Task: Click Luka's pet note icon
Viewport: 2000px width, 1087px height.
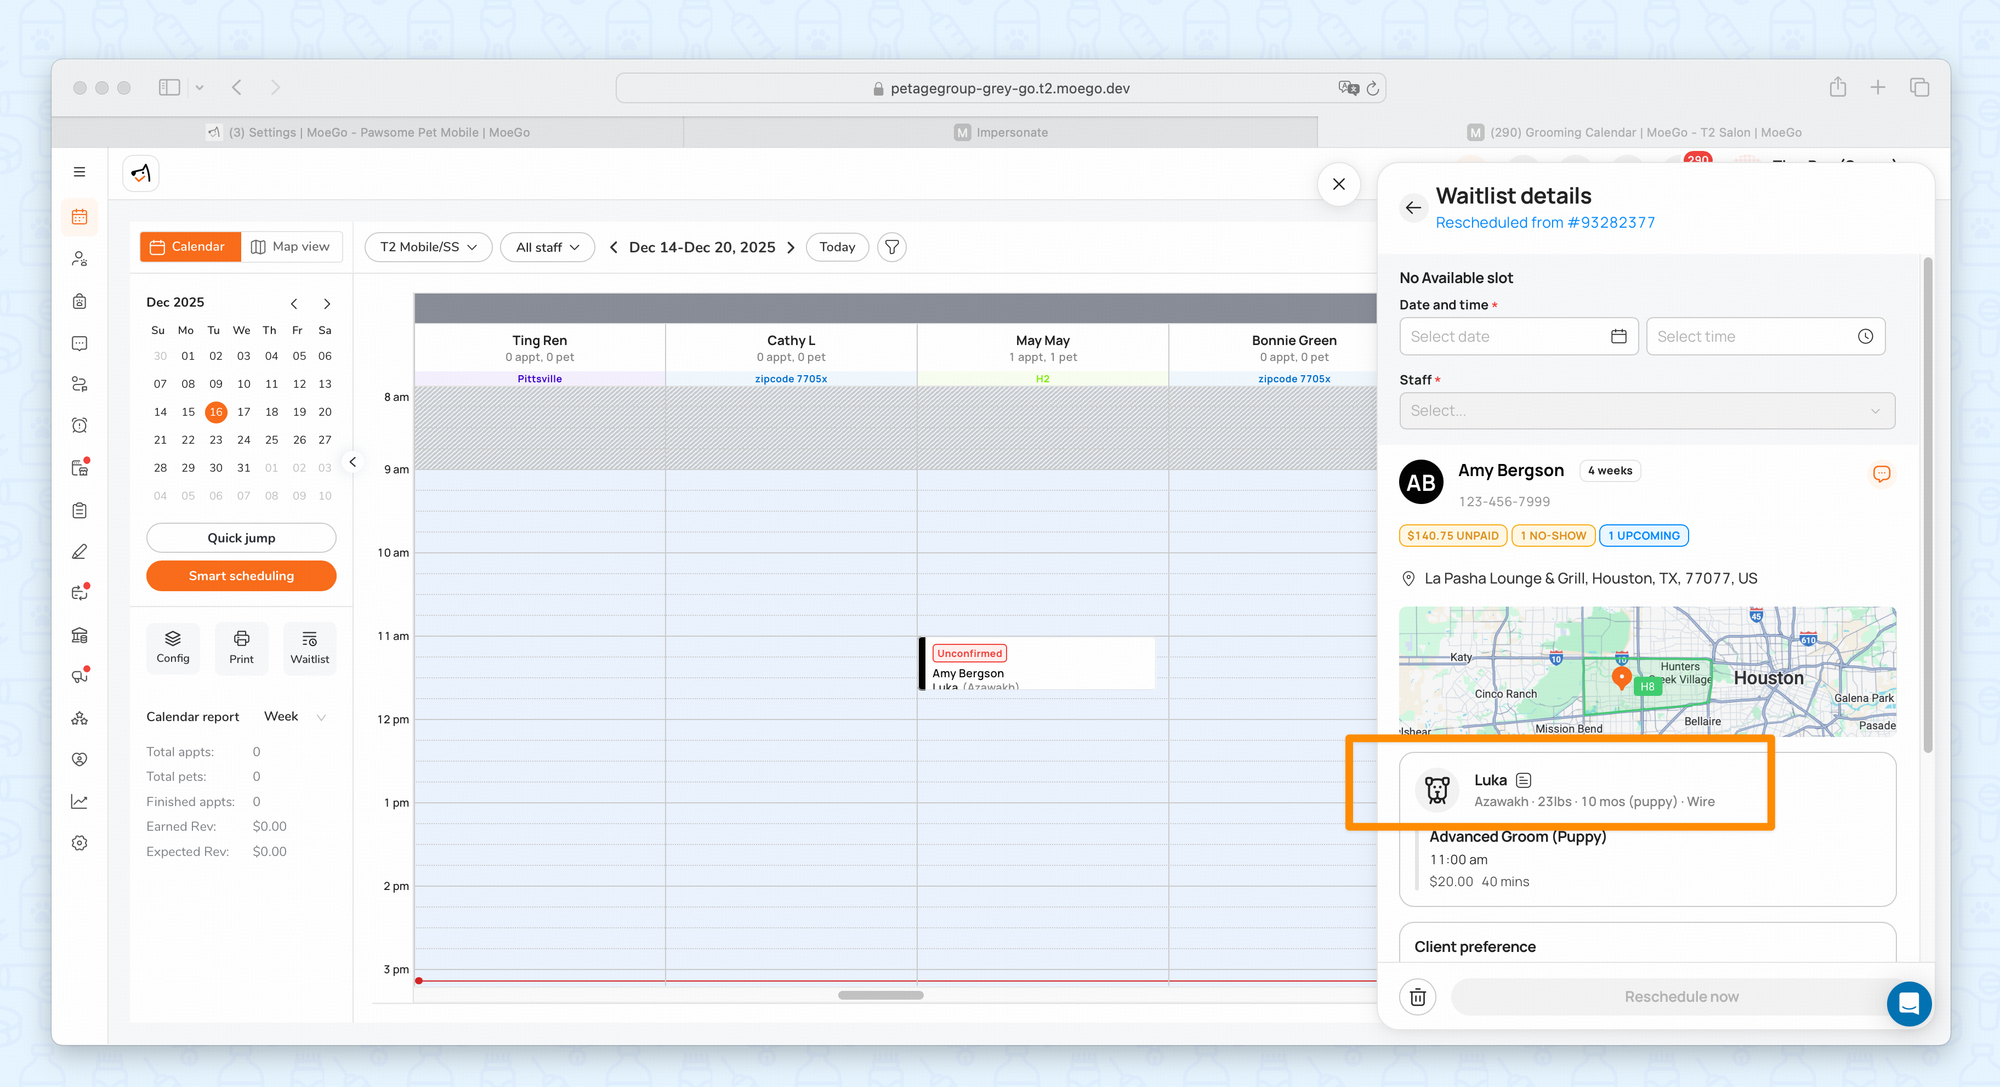Action: 1524,780
